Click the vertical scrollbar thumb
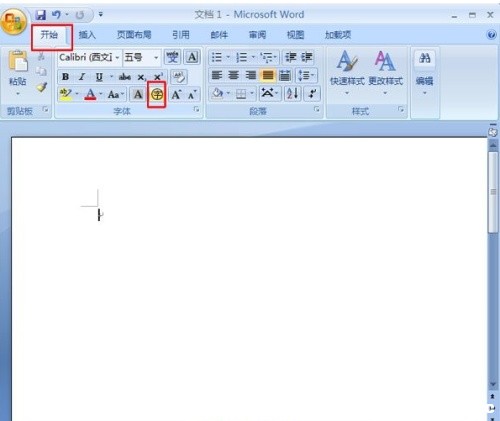This screenshot has width=500, height=421. pos(493,192)
